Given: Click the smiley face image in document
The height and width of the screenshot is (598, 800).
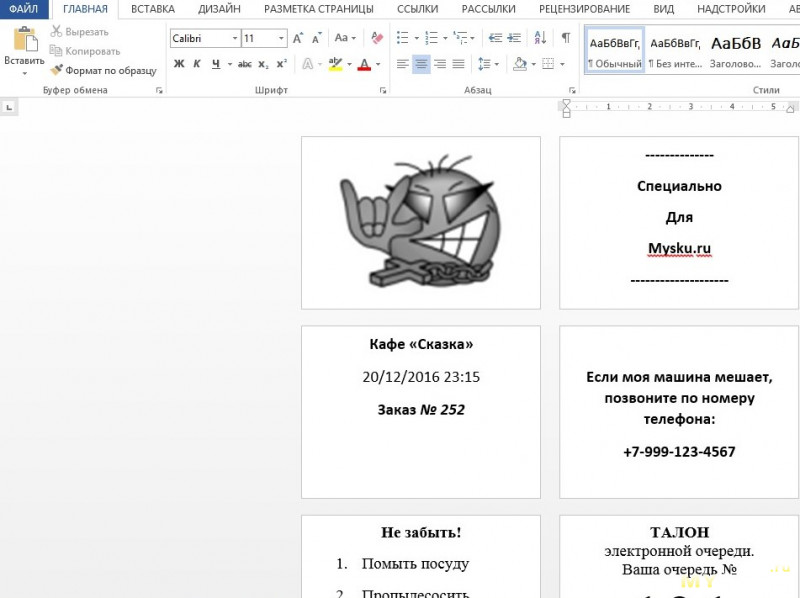Looking at the screenshot, I should click(x=420, y=221).
